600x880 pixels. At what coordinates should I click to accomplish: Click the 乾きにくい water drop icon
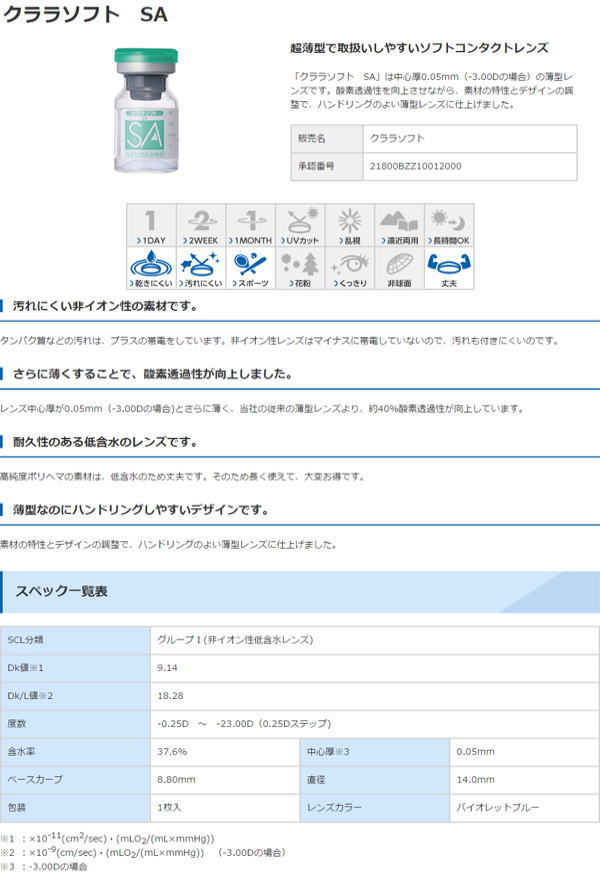(151, 268)
